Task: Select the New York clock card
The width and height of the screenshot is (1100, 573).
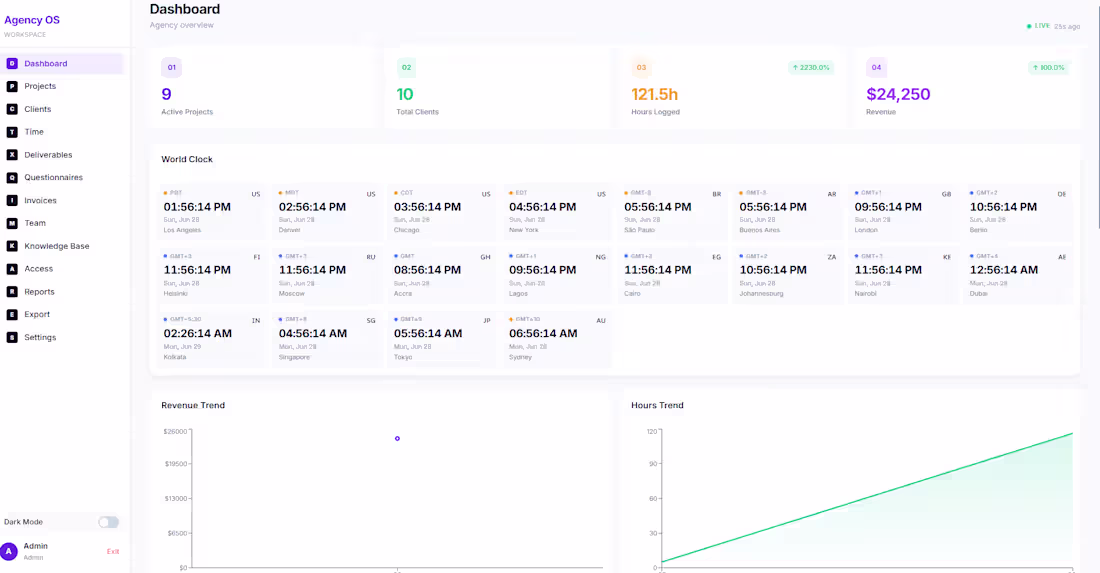Action: click(557, 211)
